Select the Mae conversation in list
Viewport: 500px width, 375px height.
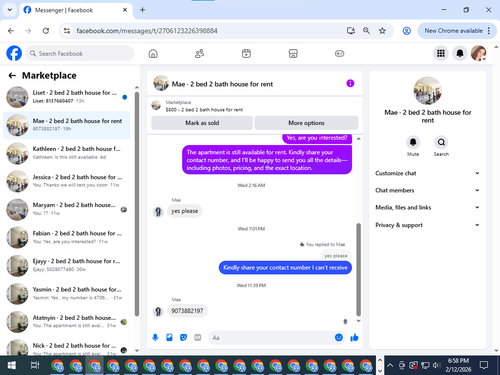tap(67, 125)
